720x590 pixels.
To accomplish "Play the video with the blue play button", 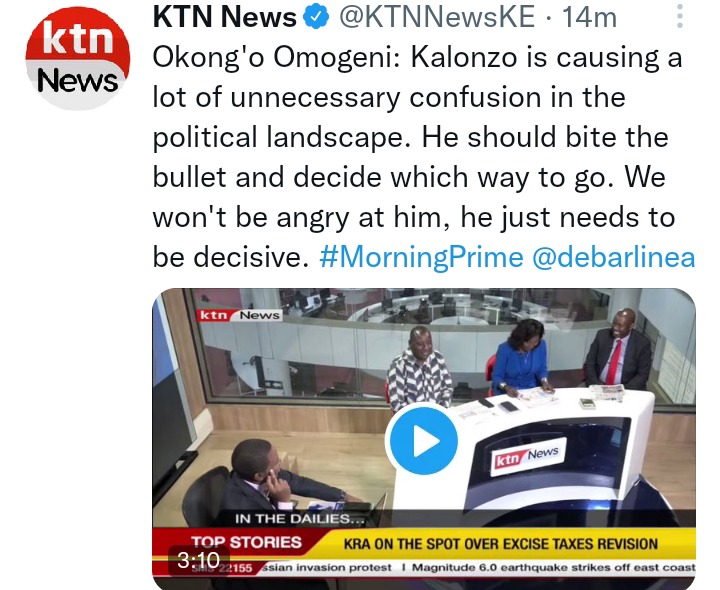I will click(422, 440).
